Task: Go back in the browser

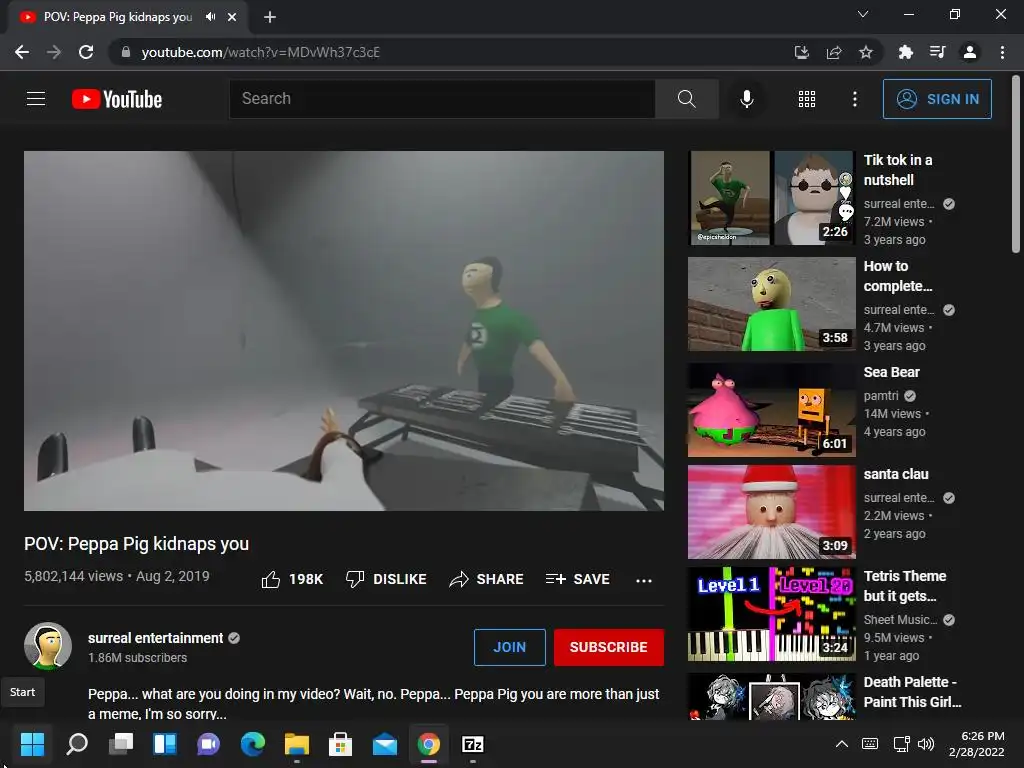Action: (22, 52)
